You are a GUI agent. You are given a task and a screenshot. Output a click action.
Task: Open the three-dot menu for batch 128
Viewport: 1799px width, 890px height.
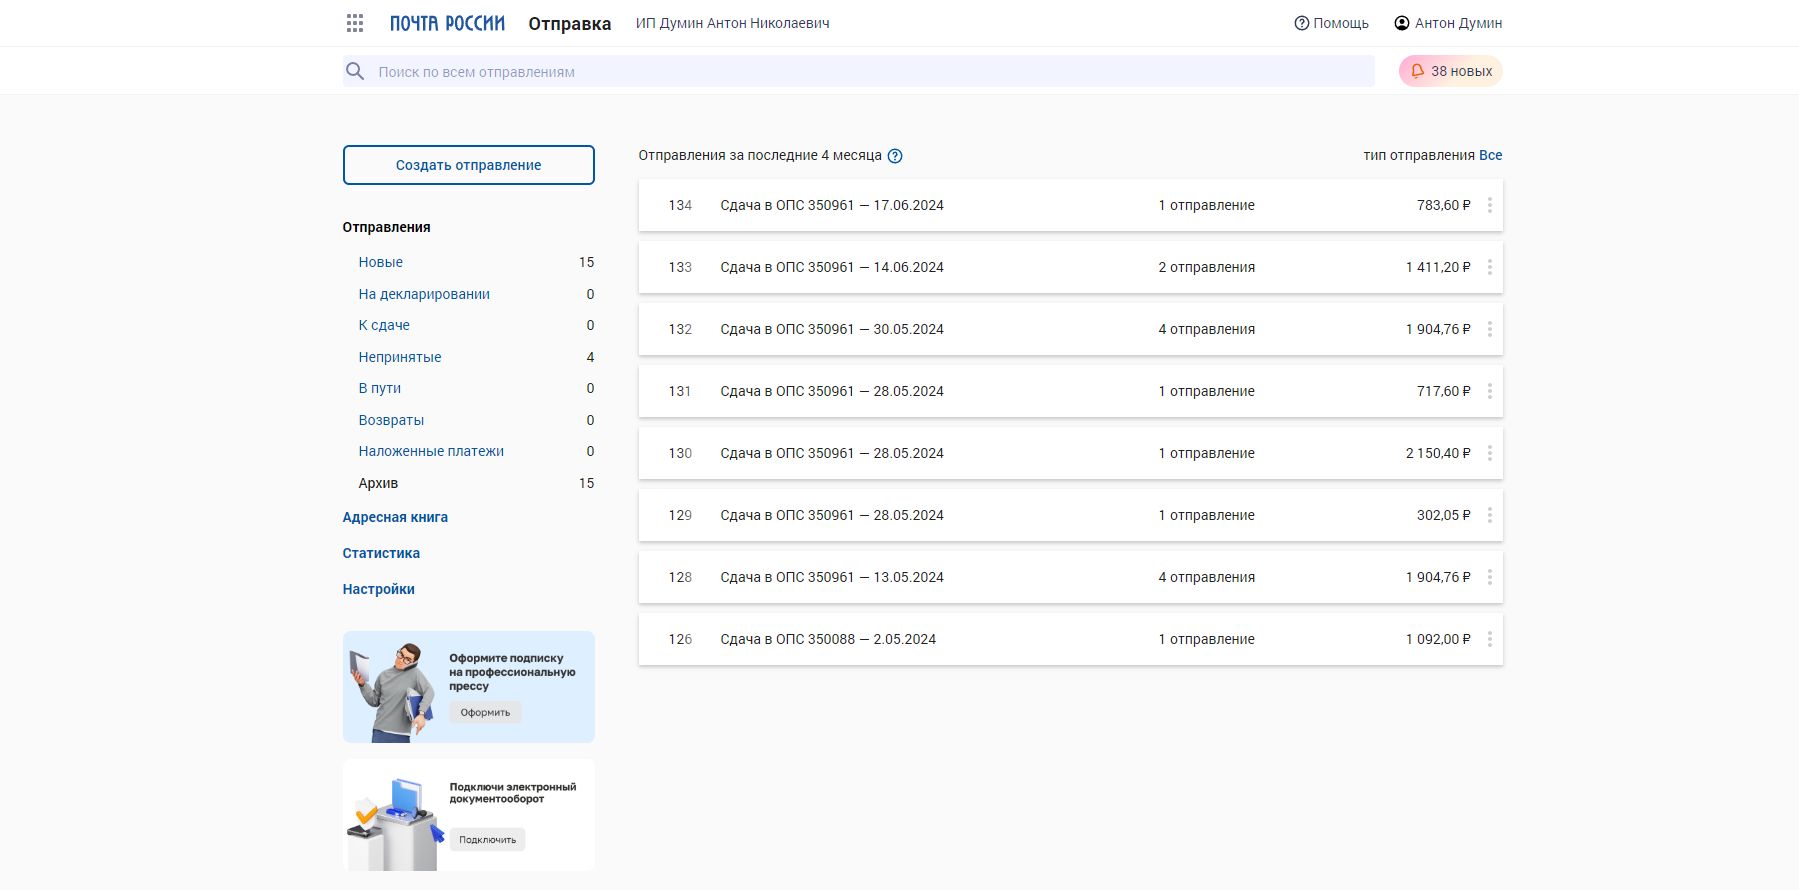[x=1489, y=577]
